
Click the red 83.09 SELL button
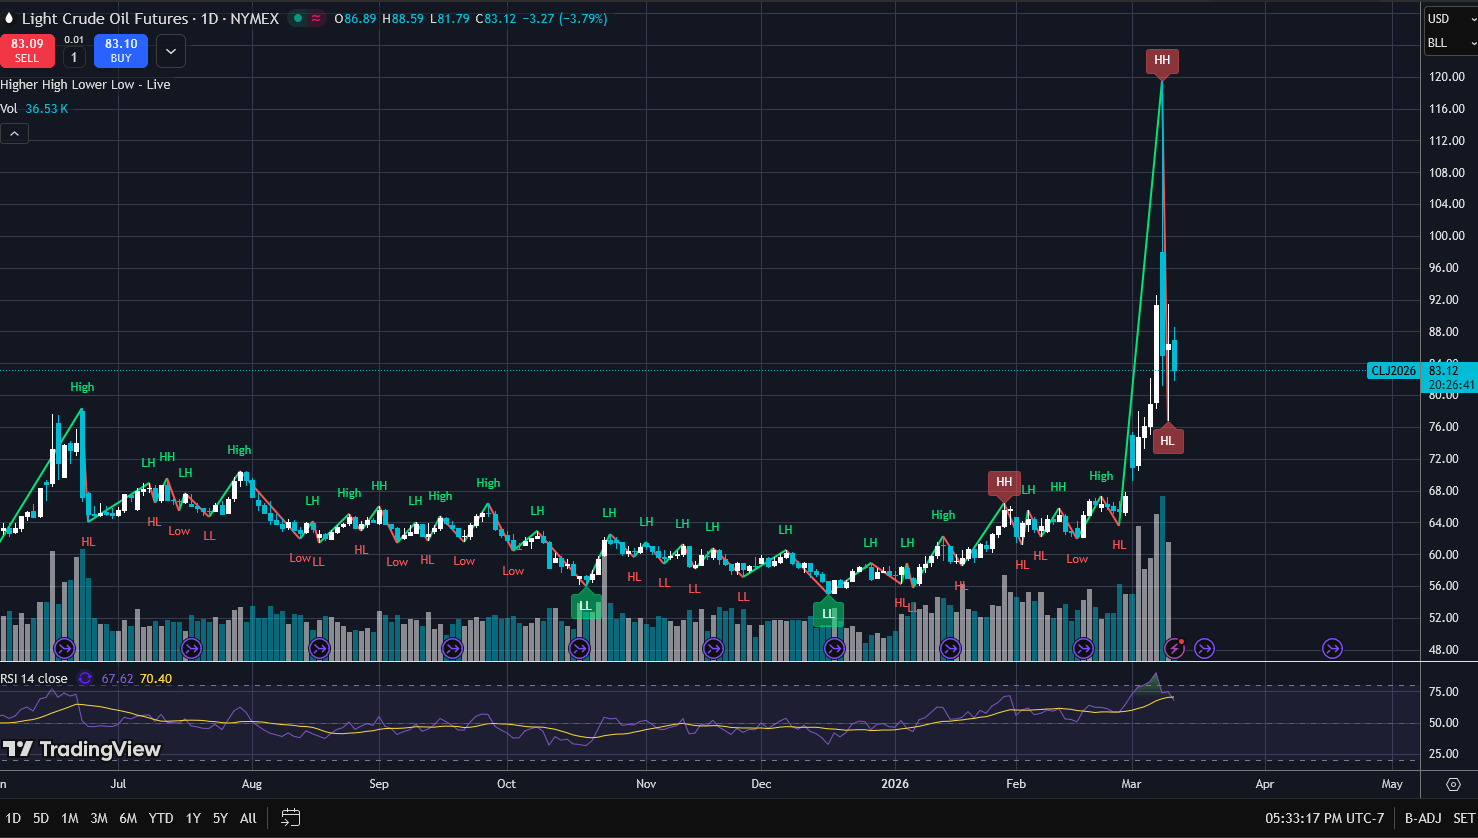27,50
